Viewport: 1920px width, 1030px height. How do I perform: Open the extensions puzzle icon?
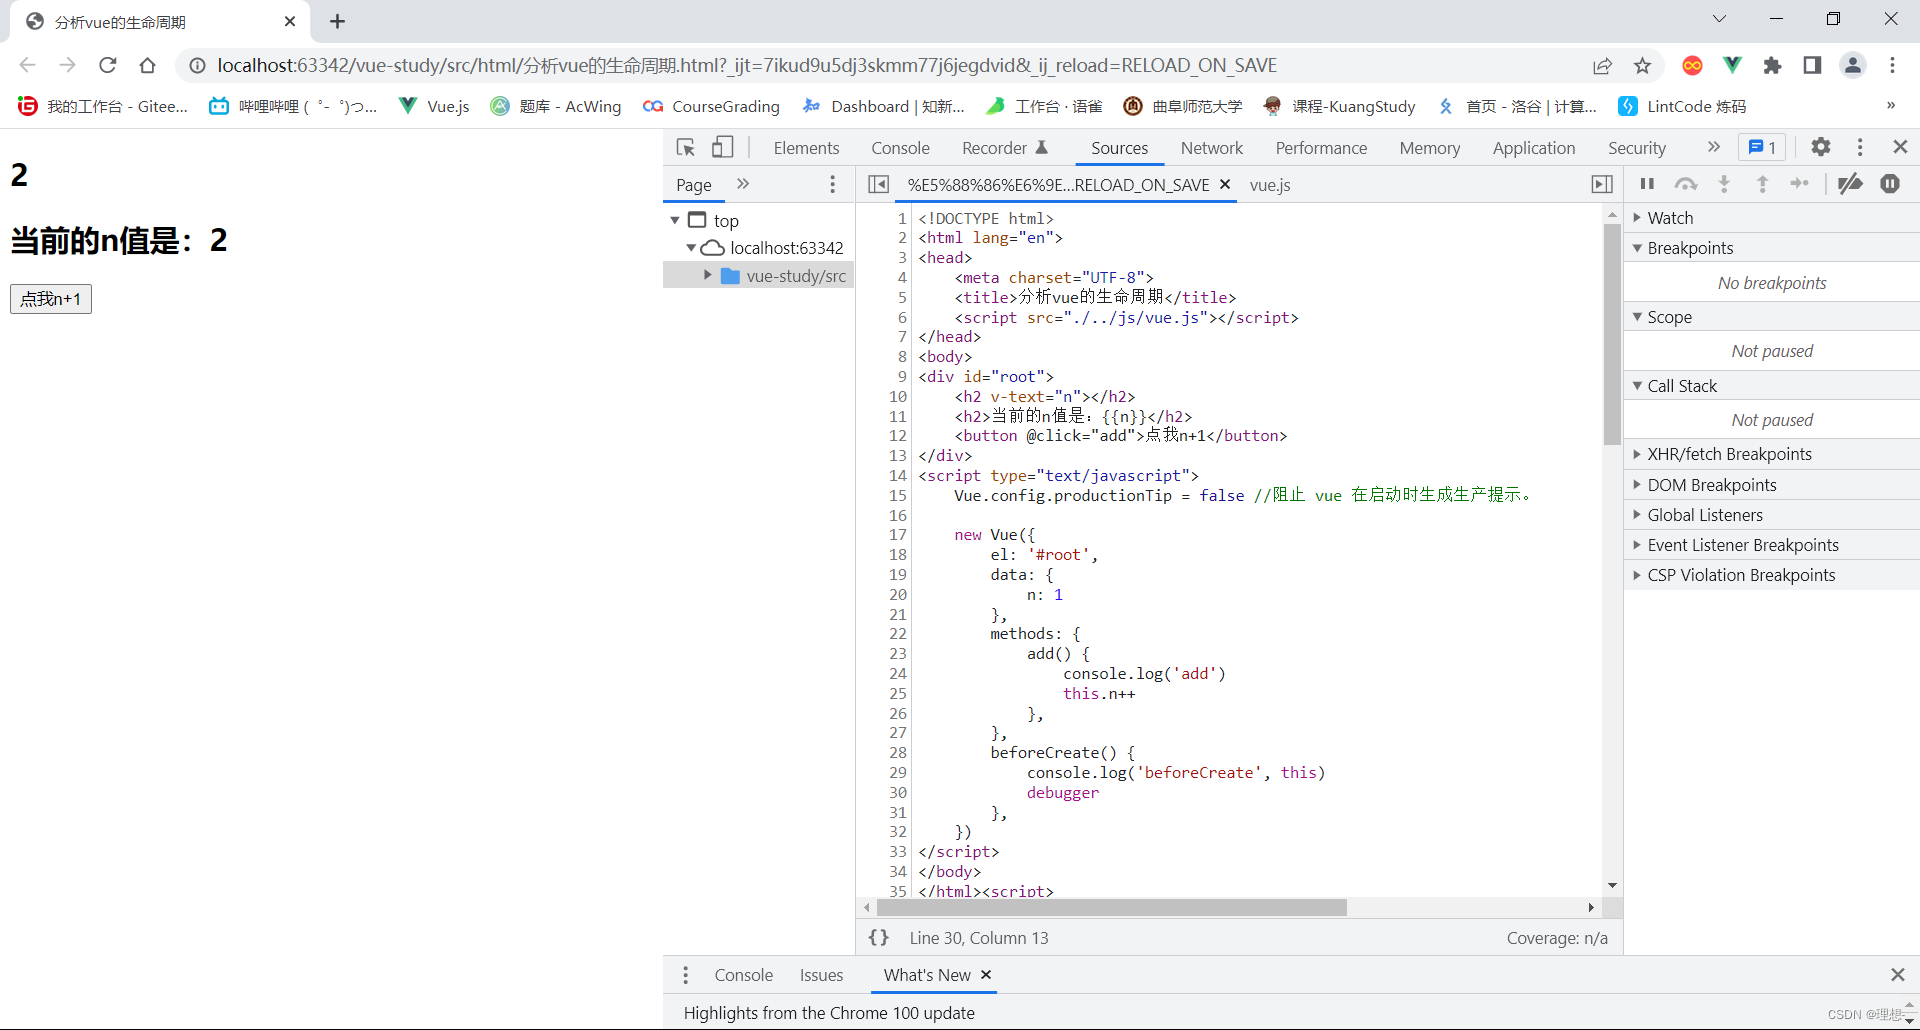pos(1772,65)
